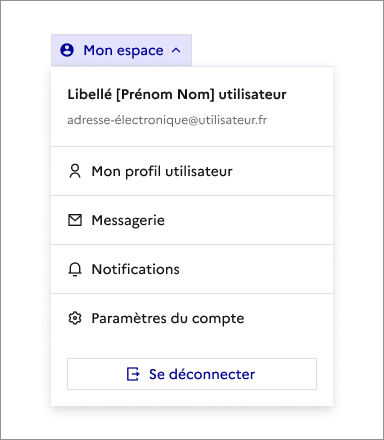Click the notifications bell icon

click(75, 269)
